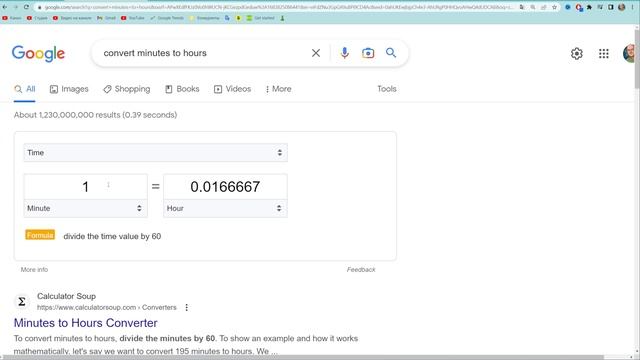
Task: Click the hours result field 0.0166667
Action: coord(225,187)
